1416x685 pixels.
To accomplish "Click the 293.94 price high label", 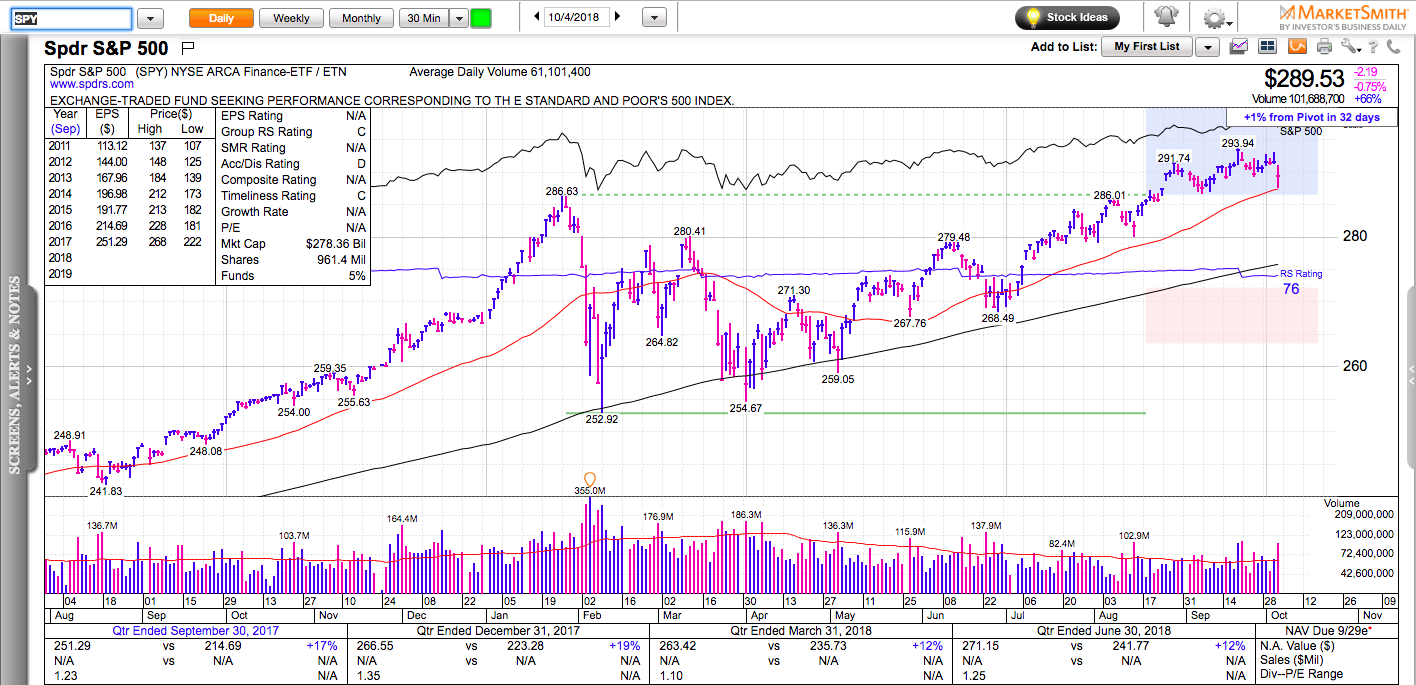I will [1238, 142].
